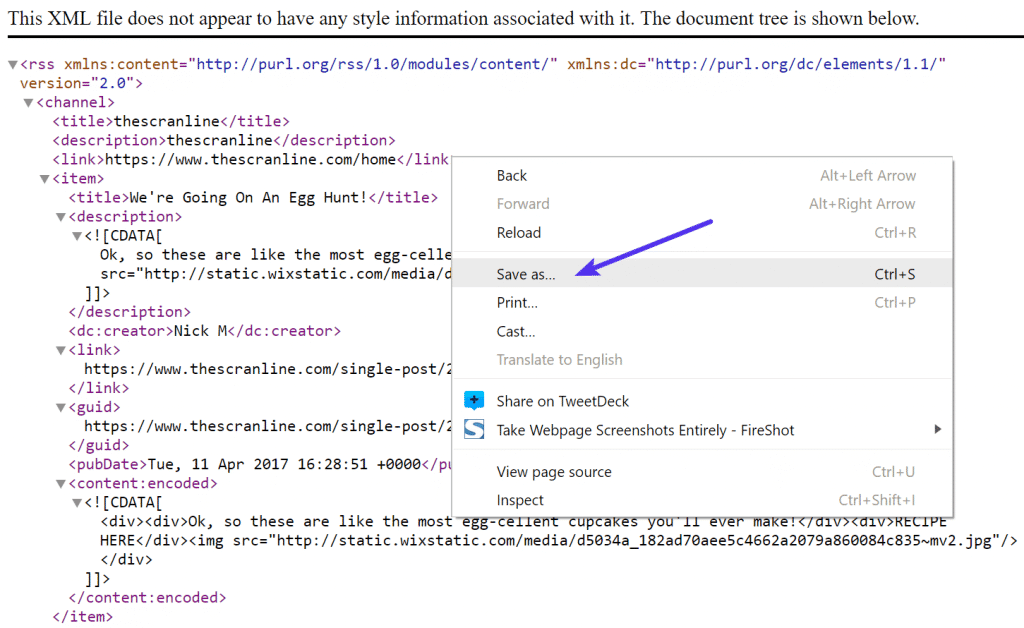
Task: Click the TweetDeck icon in context menu
Action: point(474,401)
